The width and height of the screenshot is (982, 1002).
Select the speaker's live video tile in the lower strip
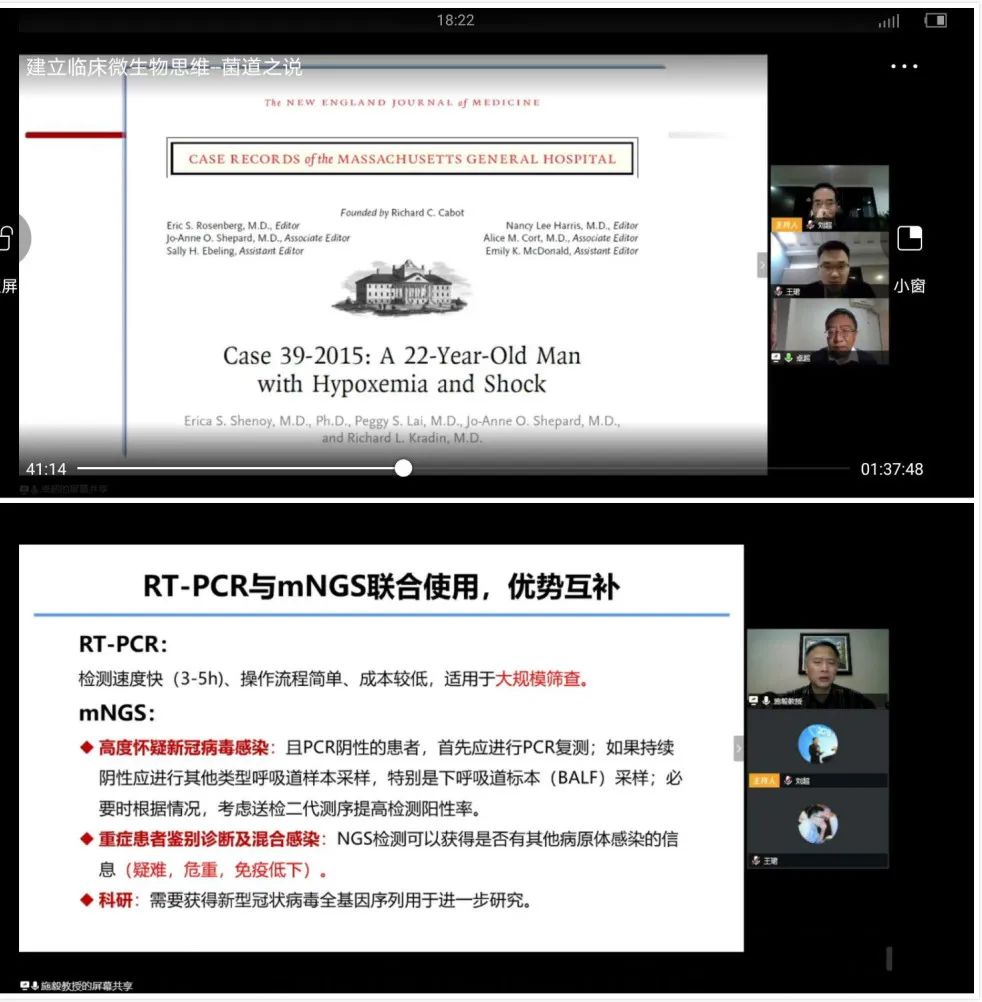818,668
